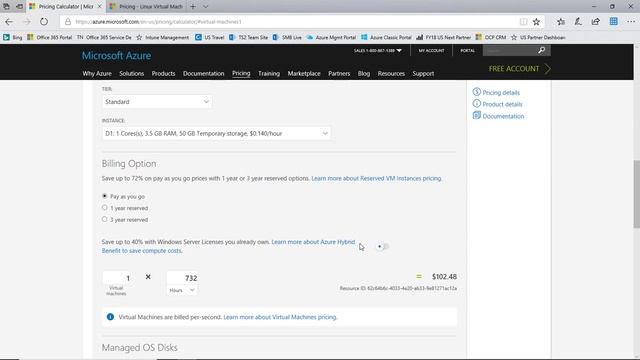Open Why Azure menu
The image size is (640, 360).
(x=97, y=73)
